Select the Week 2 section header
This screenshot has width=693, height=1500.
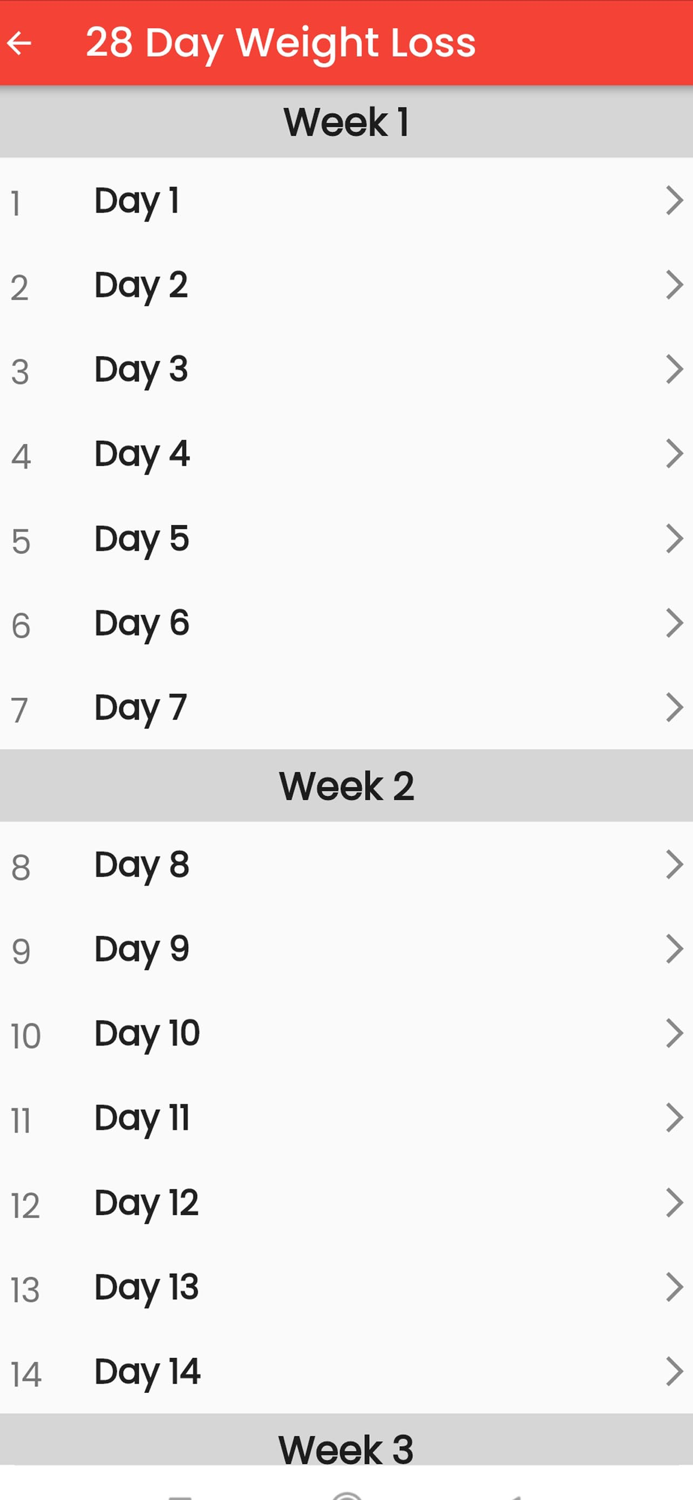pos(346,785)
